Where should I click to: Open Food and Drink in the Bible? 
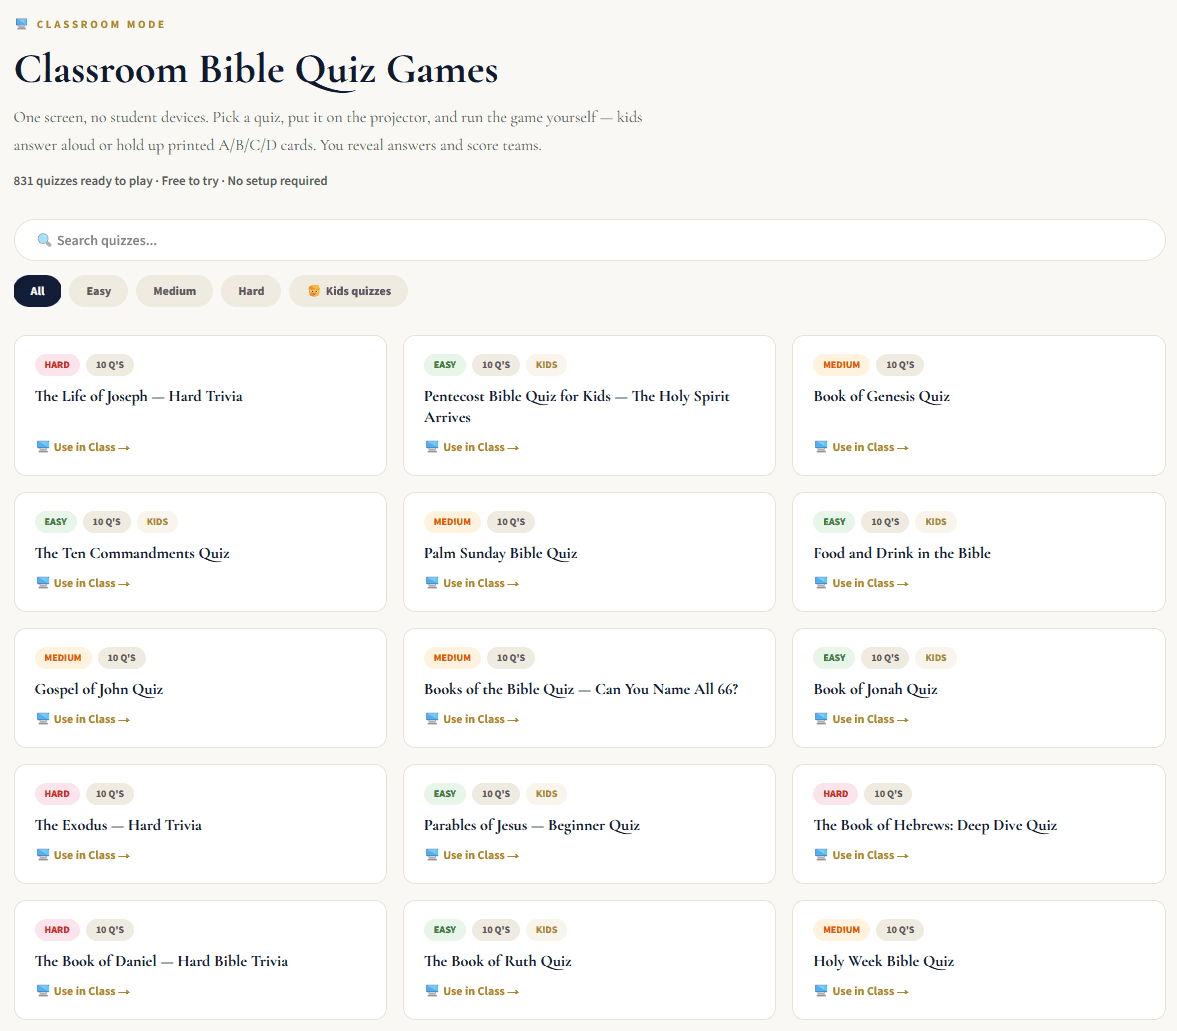tap(902, 553)
